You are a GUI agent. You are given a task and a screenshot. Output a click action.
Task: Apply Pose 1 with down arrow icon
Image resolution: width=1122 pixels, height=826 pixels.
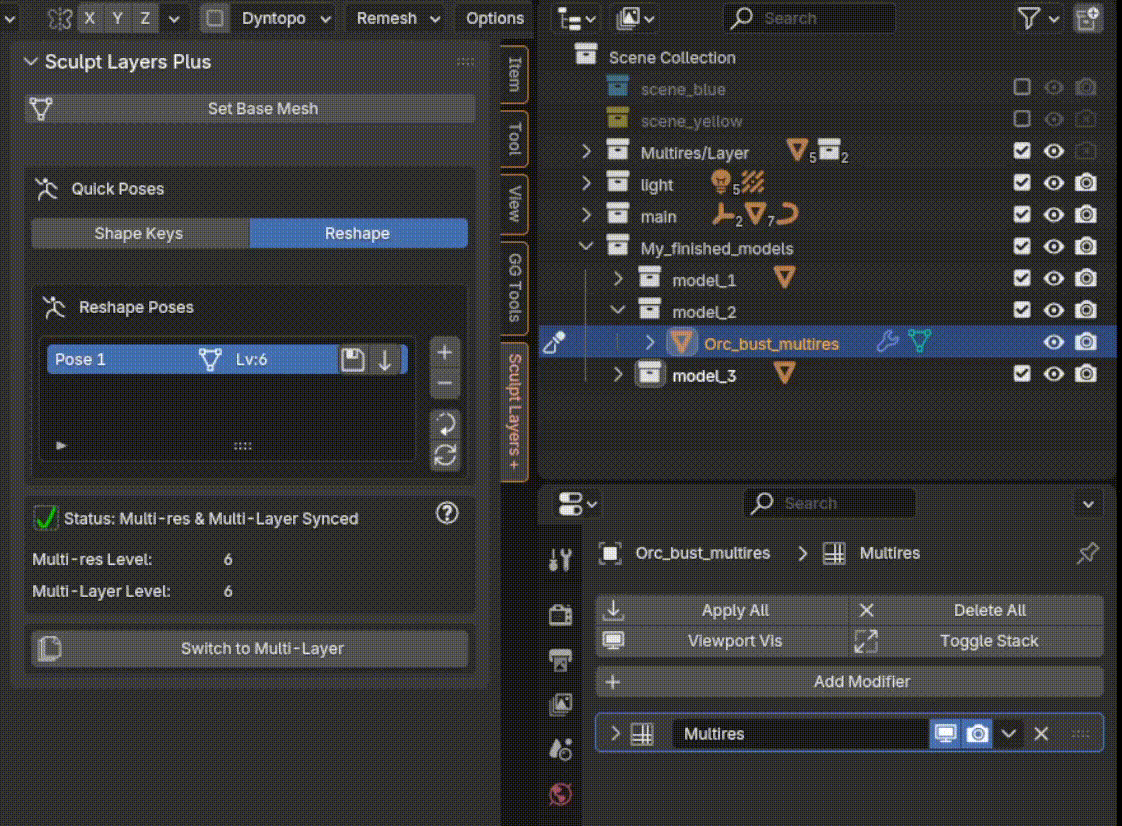(x=385, y=359)
